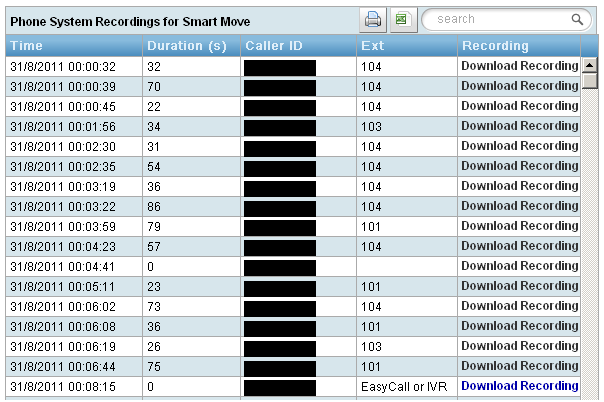Download recording for 00:00:32 call
Screen dimensions: 604x402
coord(519,66)
